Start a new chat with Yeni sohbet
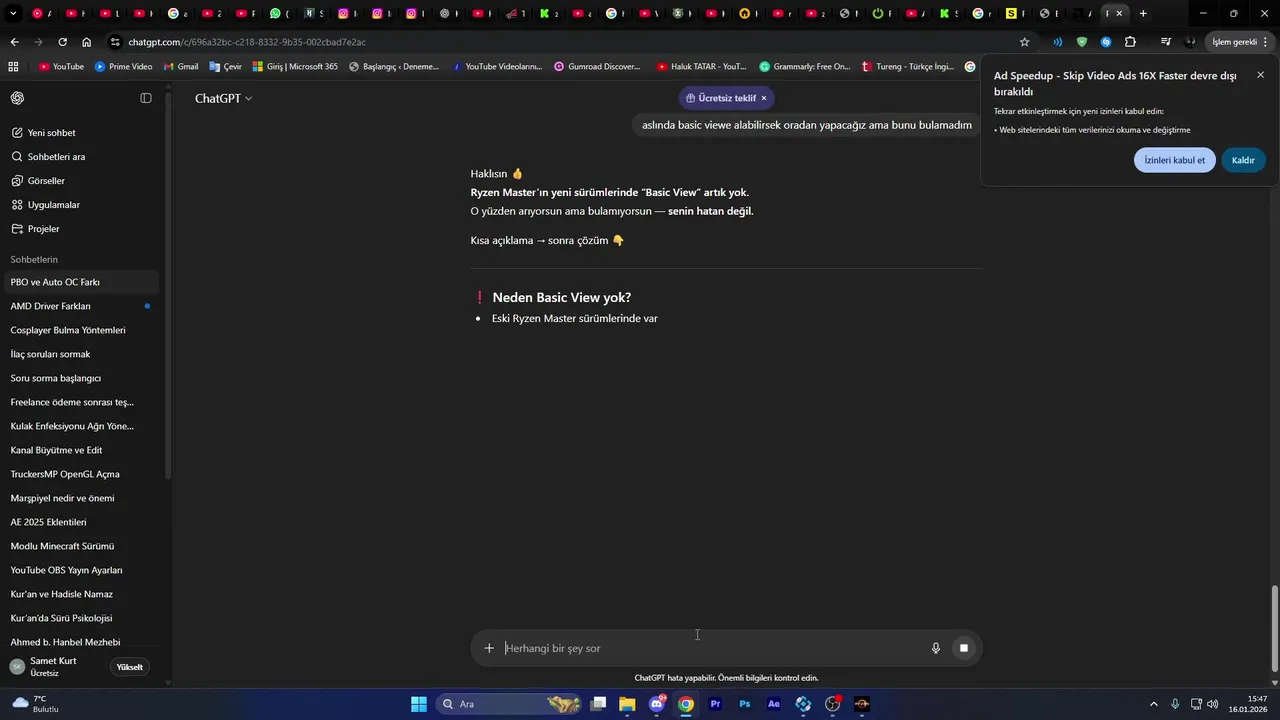This screenshot has width=1280, height=720. coord(82,133)
